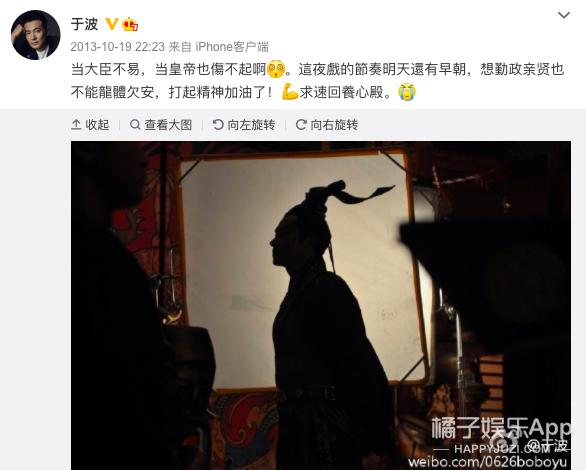Click the clockwise rotate arrow icon
Image resolution: width=586 pixels, height=470 pixels.
301,125
